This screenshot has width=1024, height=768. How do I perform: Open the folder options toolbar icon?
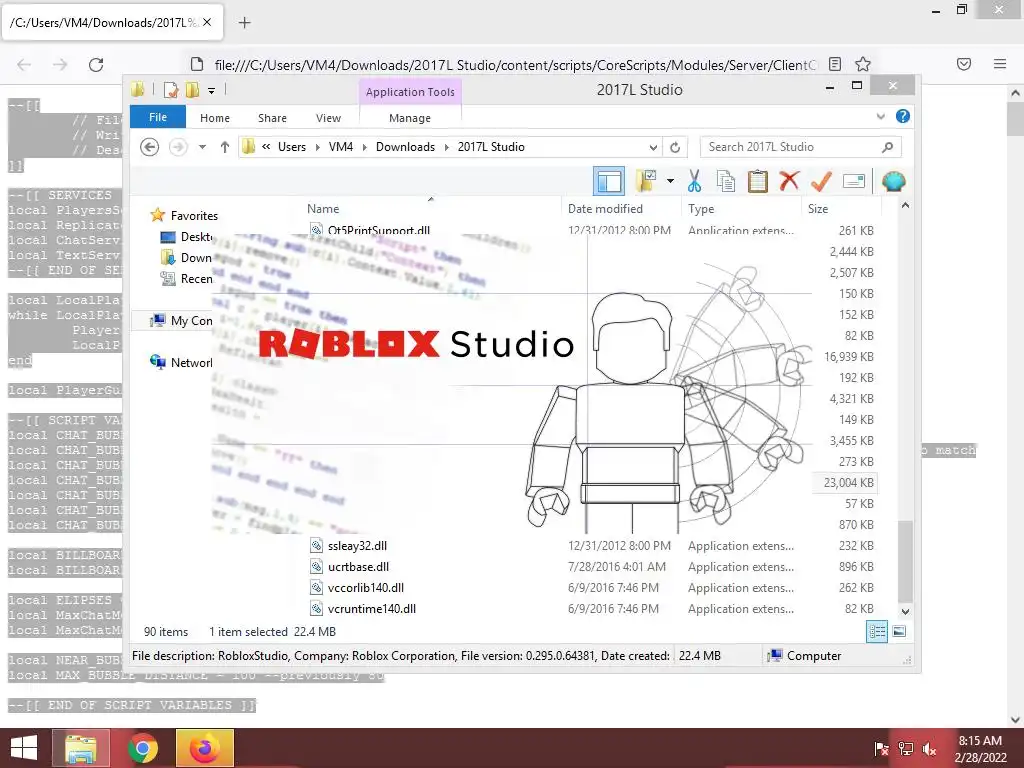[x=646, y=181]
